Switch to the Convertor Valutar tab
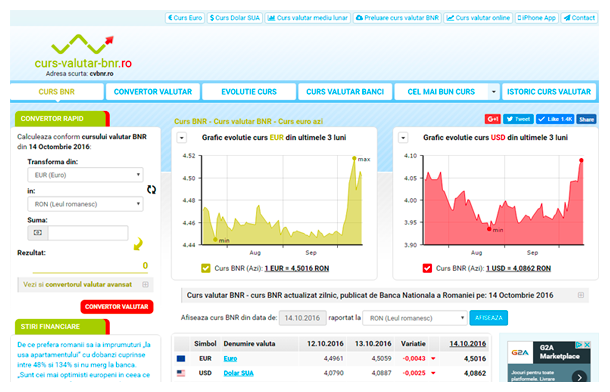Screen dimensions: 610x392 (153, 92)
